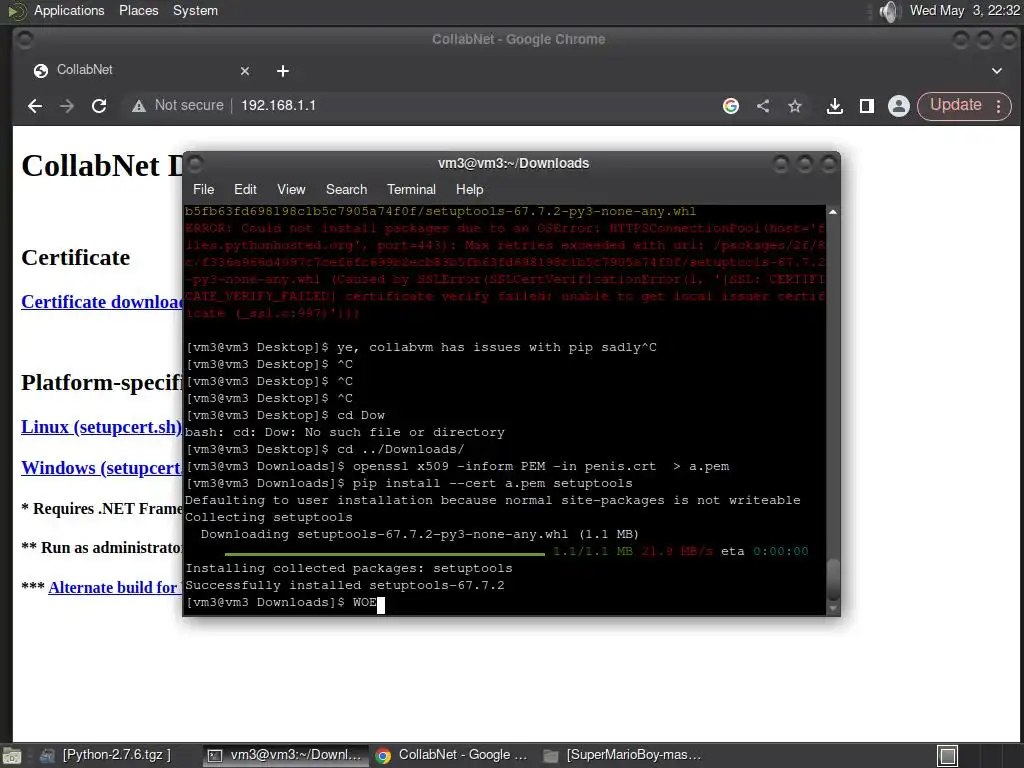Open the terminal Search menu
This screenshot has height=768, width=1024.
tap(346, 189)
